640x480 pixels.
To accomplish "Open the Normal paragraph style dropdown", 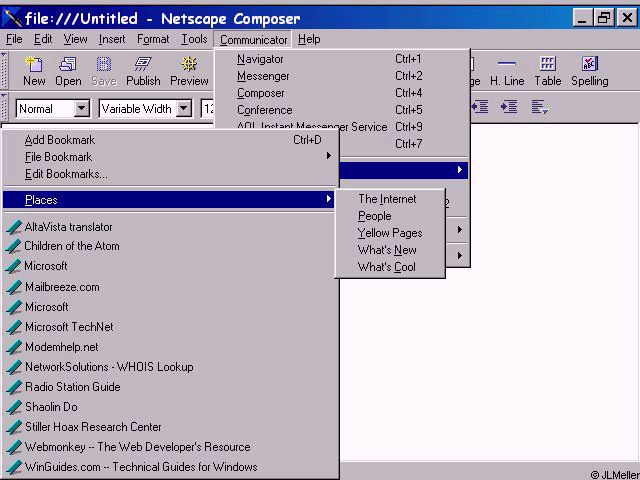I will [x=82, y=109].
